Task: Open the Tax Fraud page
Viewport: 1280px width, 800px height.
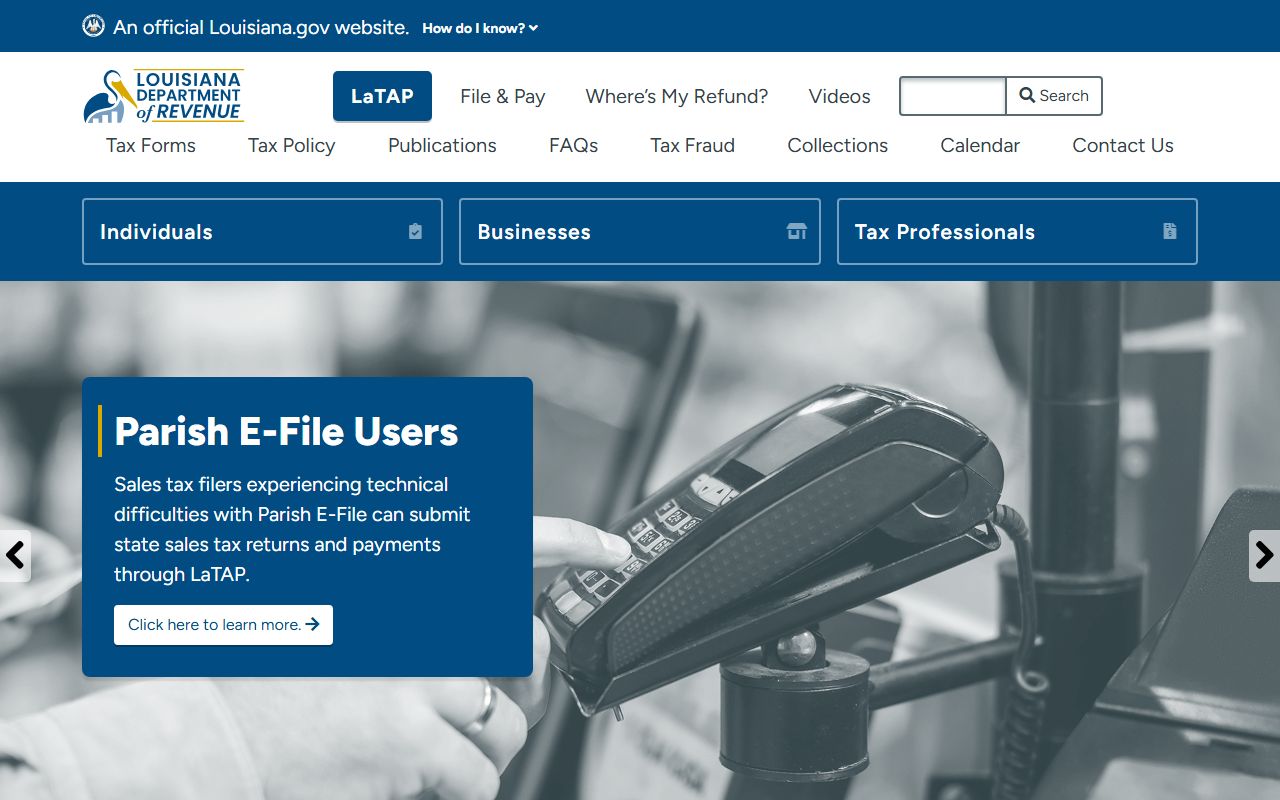Action: point(692,145)
